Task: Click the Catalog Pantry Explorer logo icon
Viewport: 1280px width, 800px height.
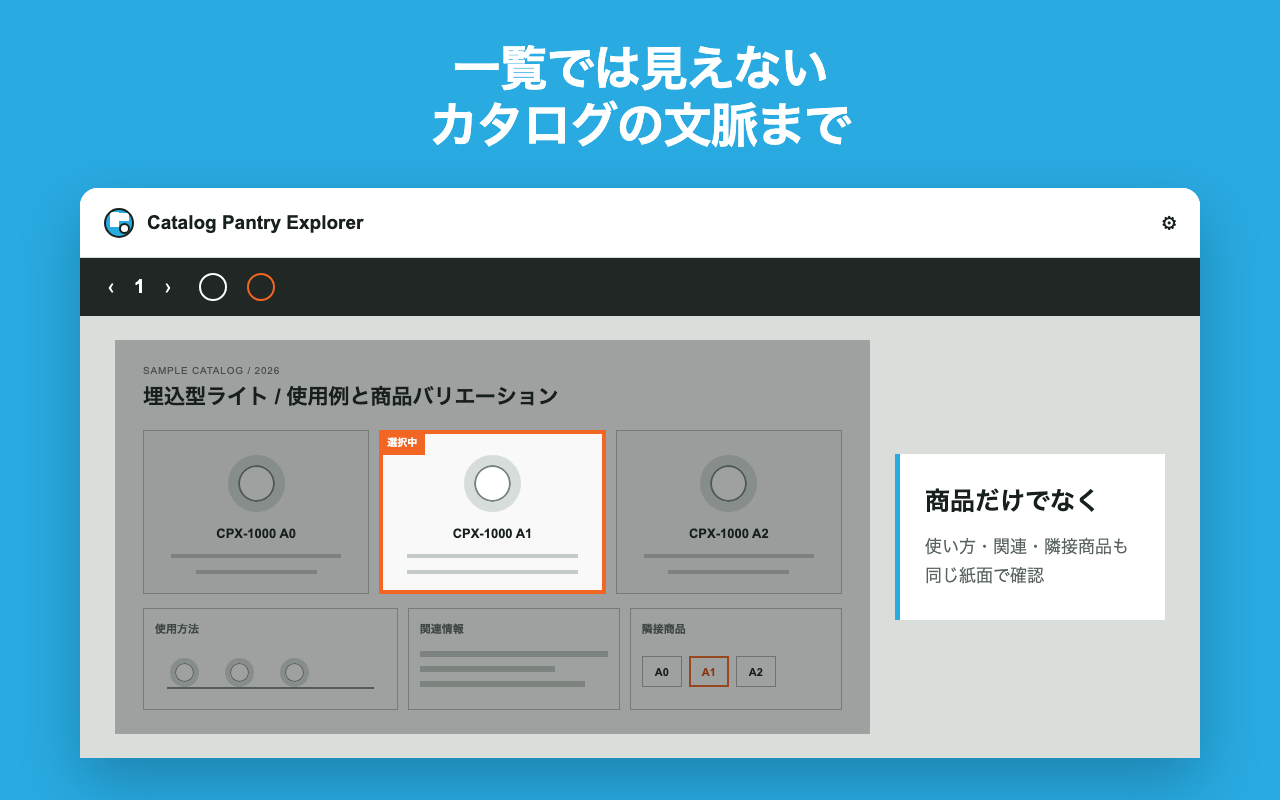Action: (119, 223)
